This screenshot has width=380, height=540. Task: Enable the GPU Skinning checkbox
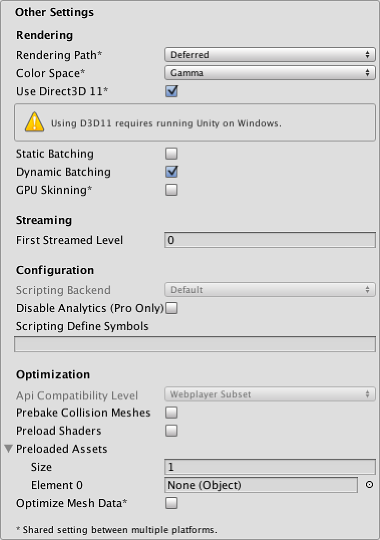click(171, 190)
